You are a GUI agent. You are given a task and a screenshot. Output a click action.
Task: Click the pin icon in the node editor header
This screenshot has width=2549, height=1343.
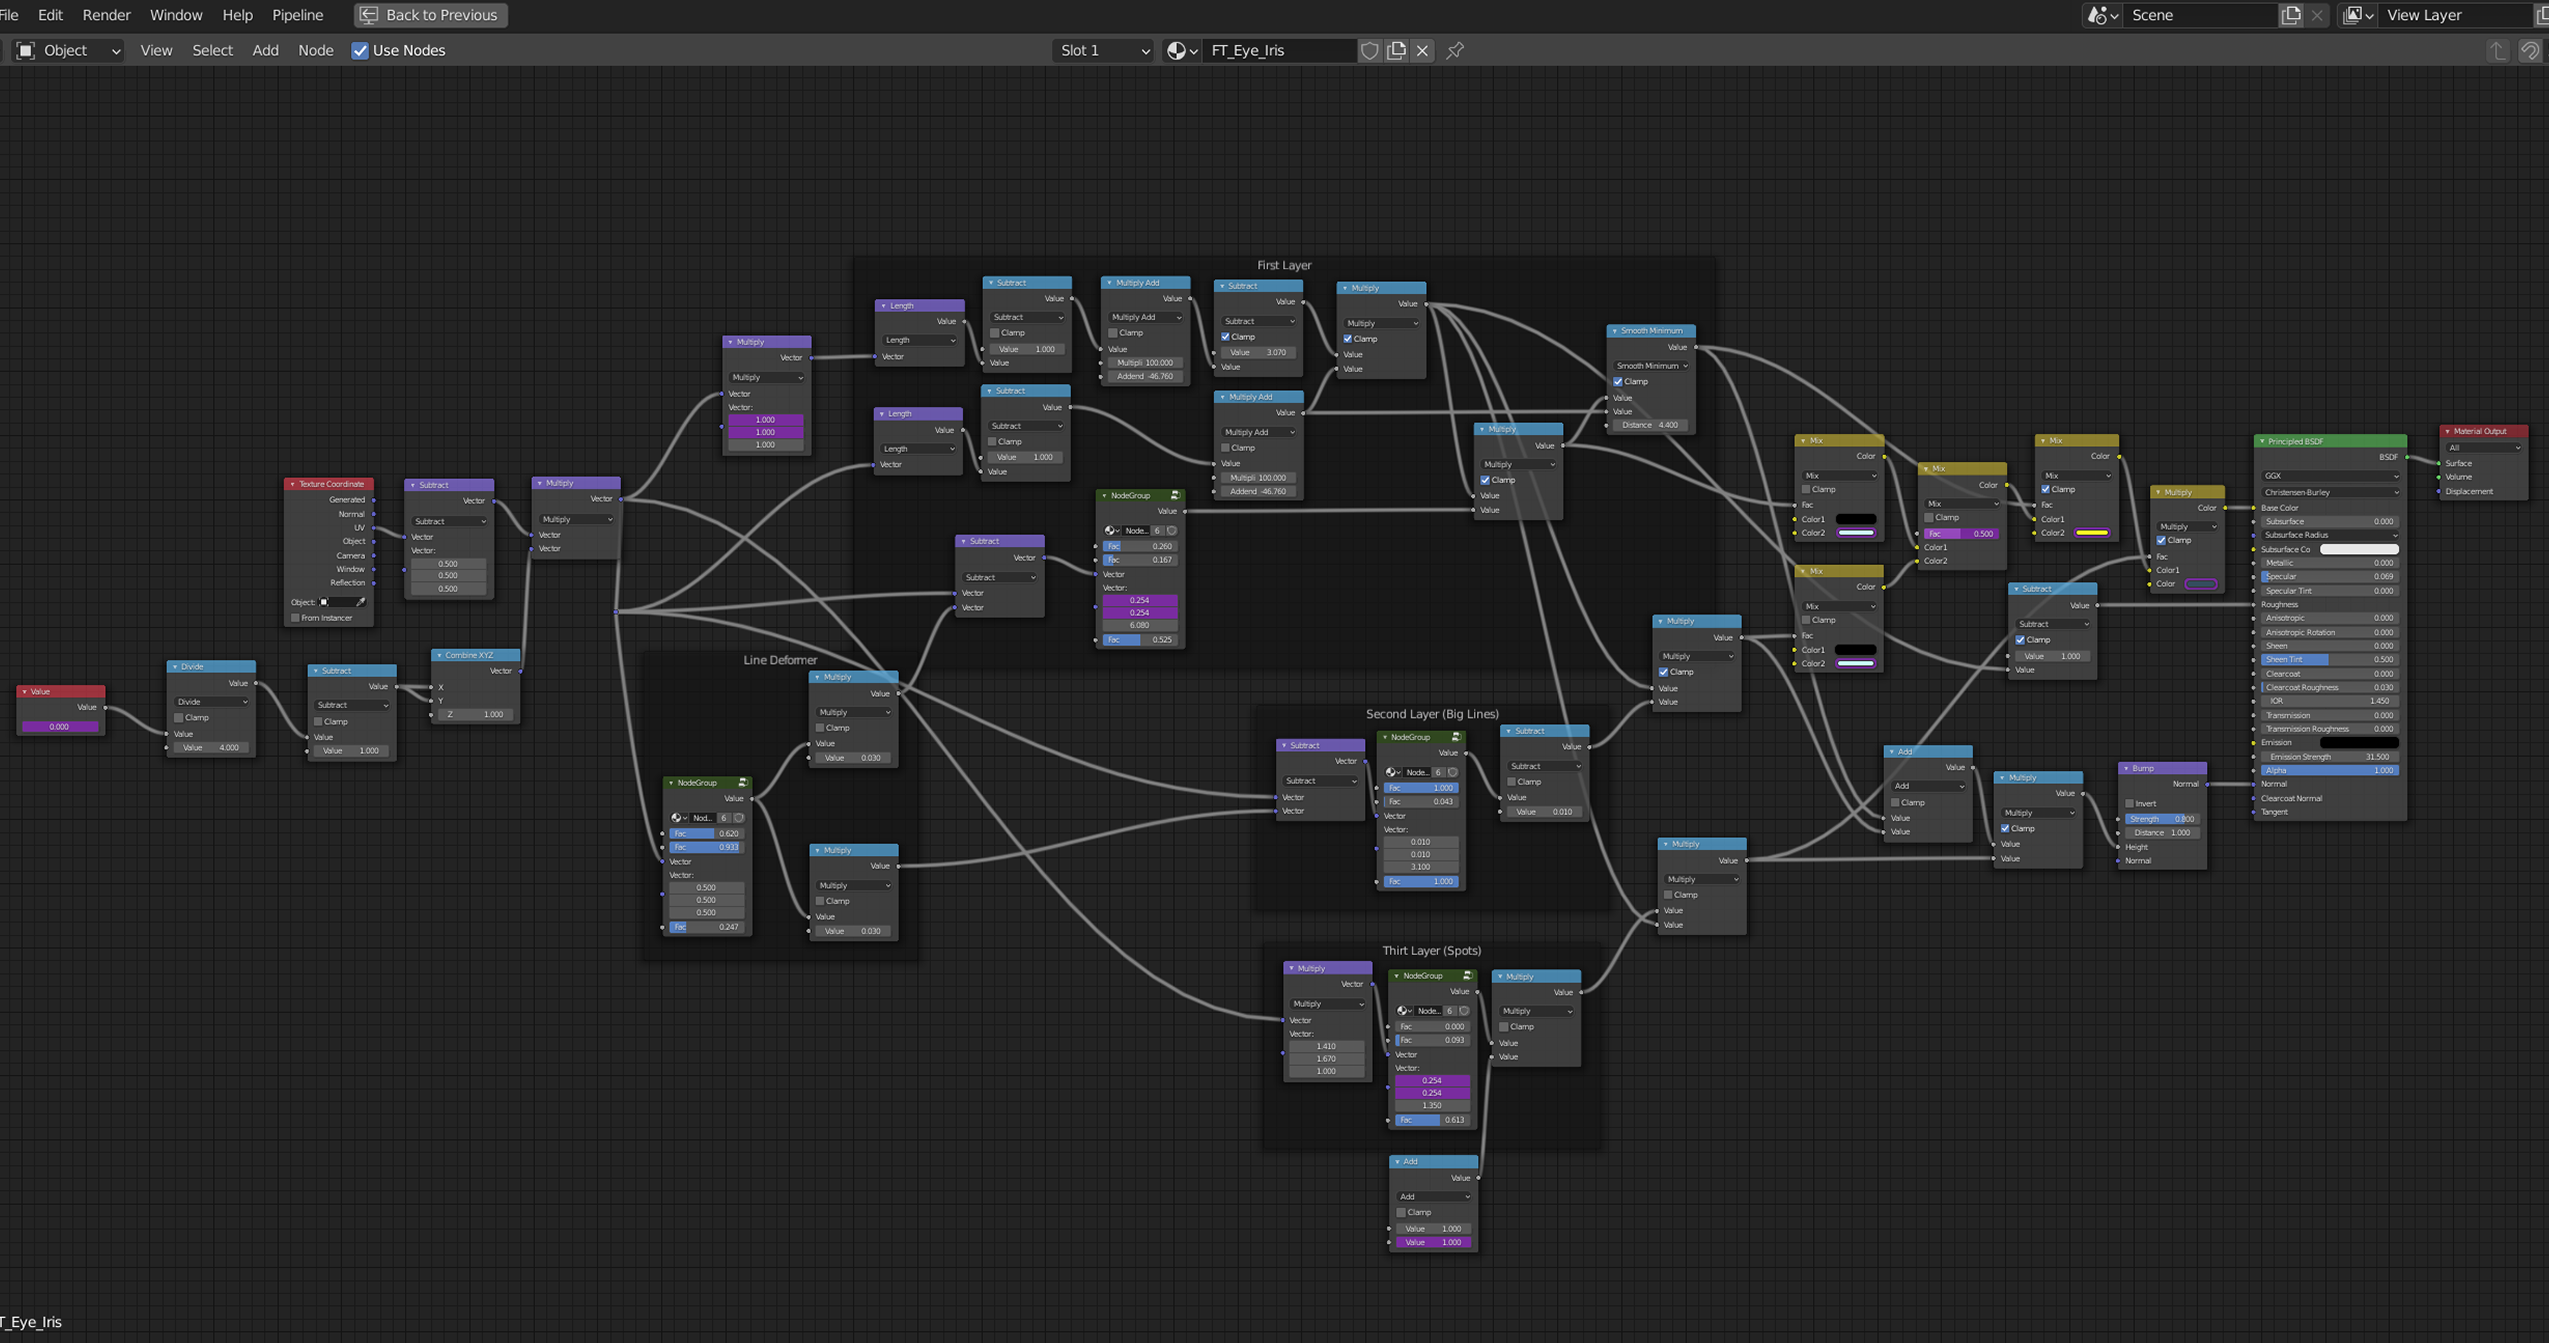point(1455,50)
